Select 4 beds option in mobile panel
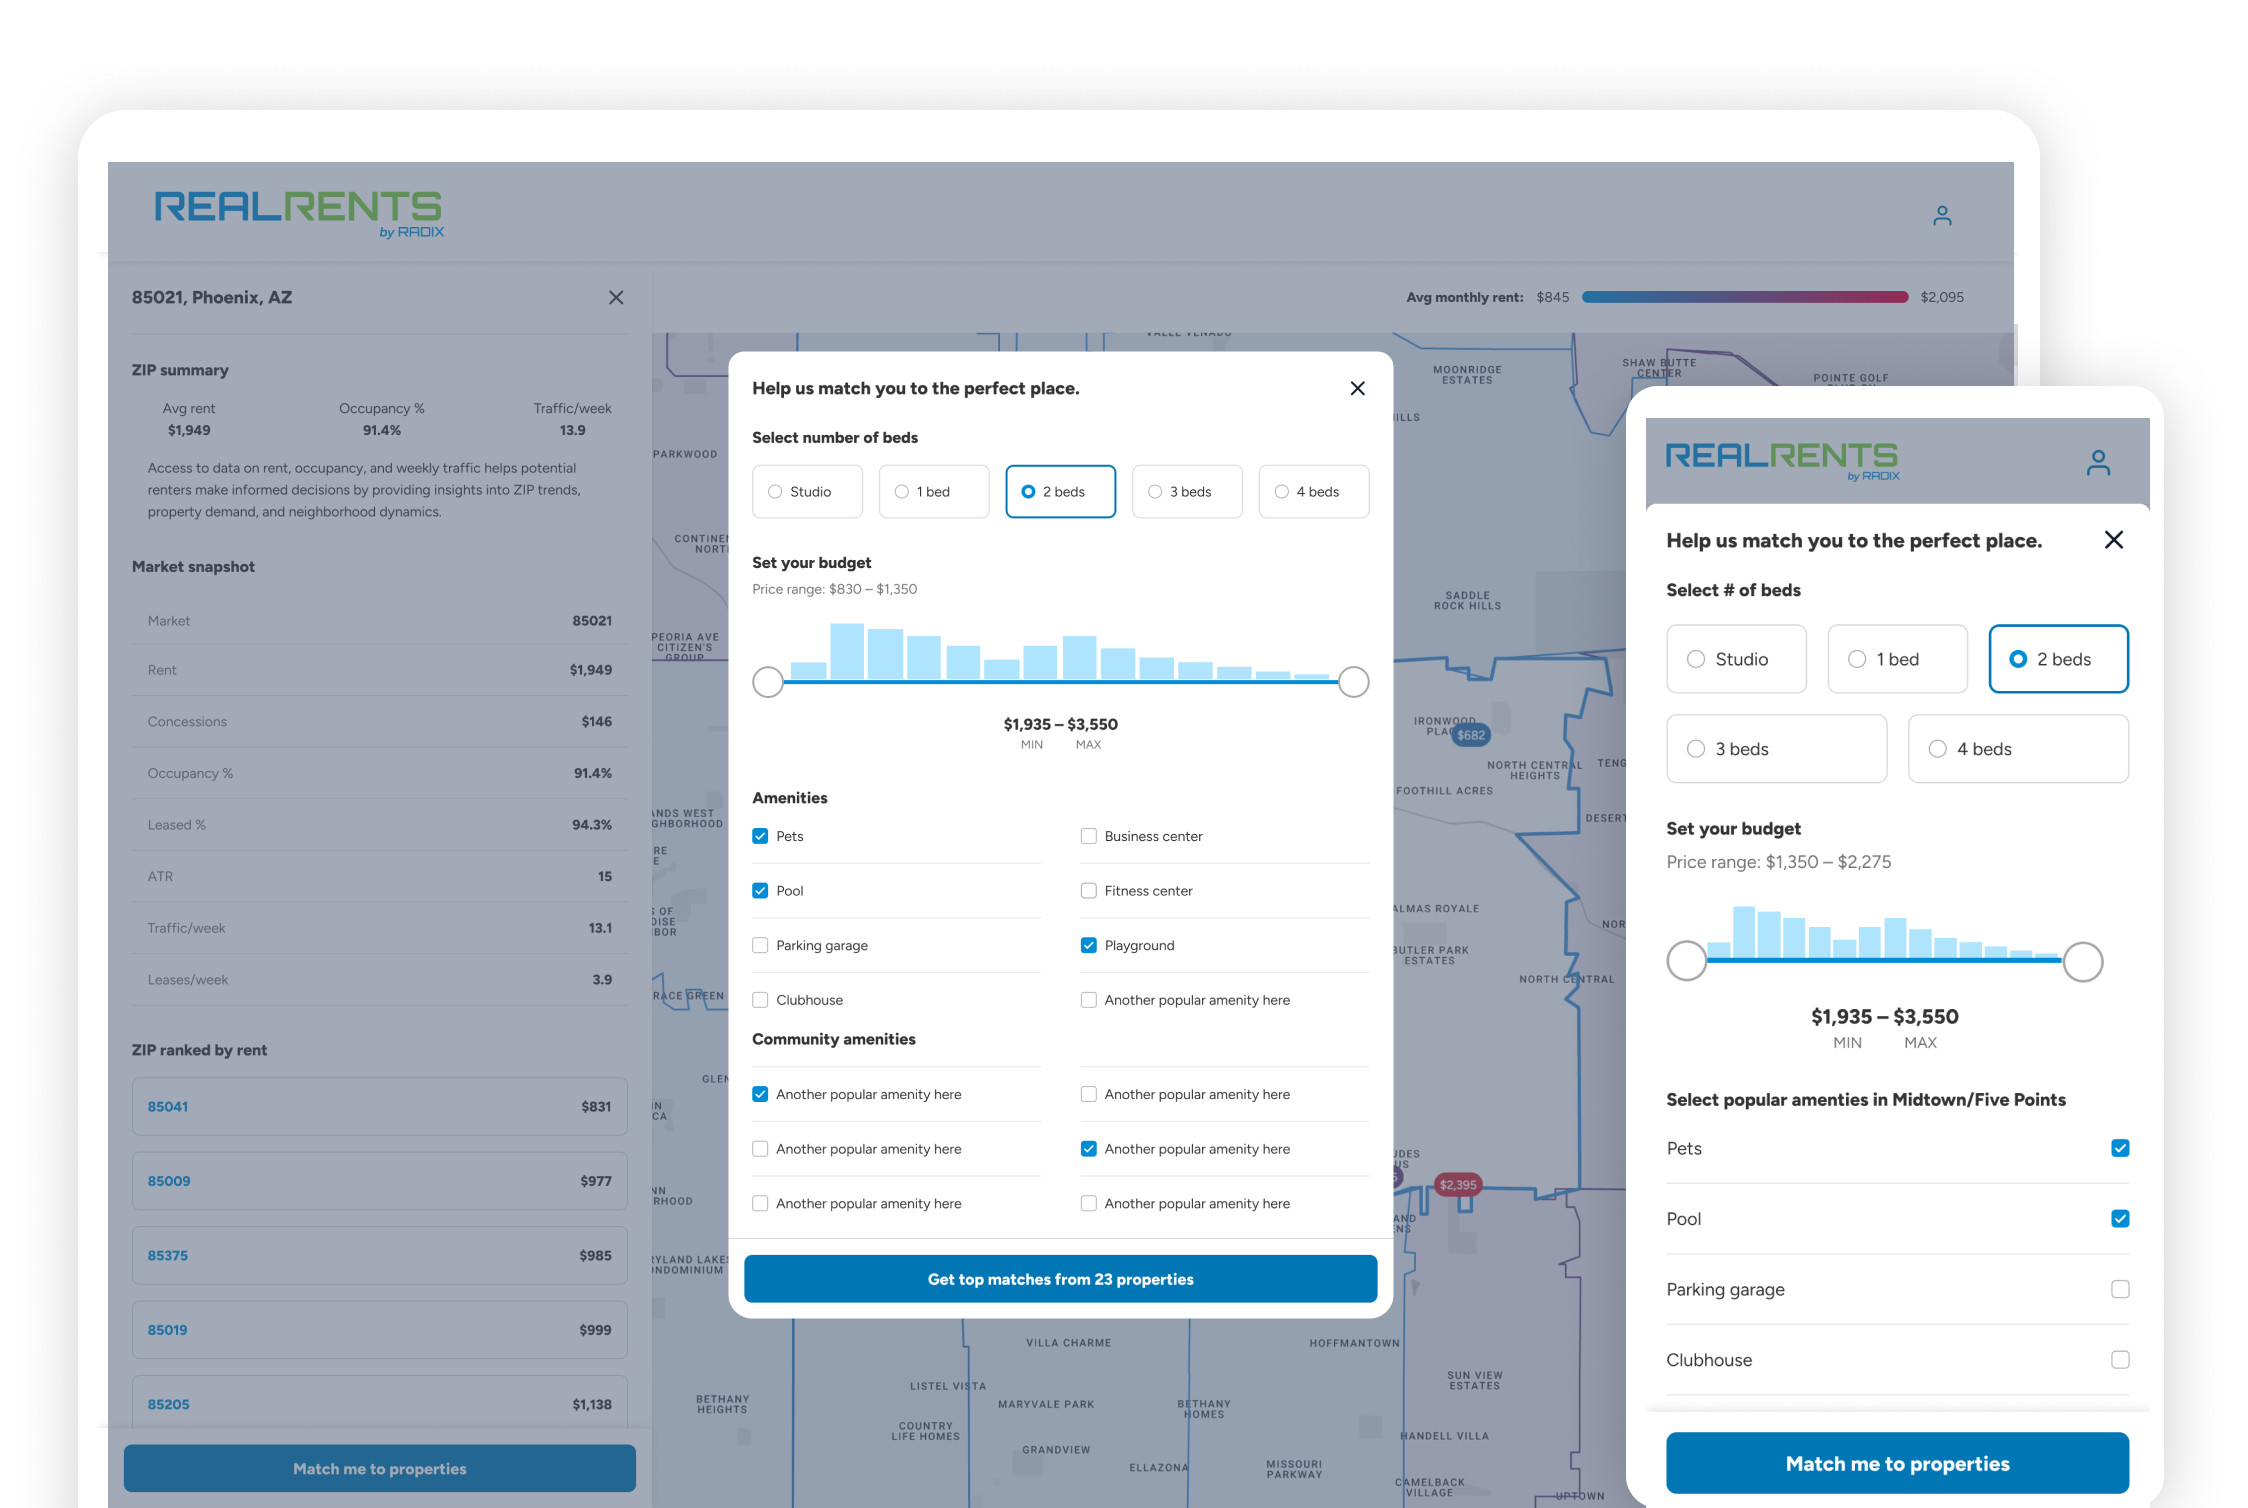The height and width of the screenshot is (1508, 2248). [2018, 749]
